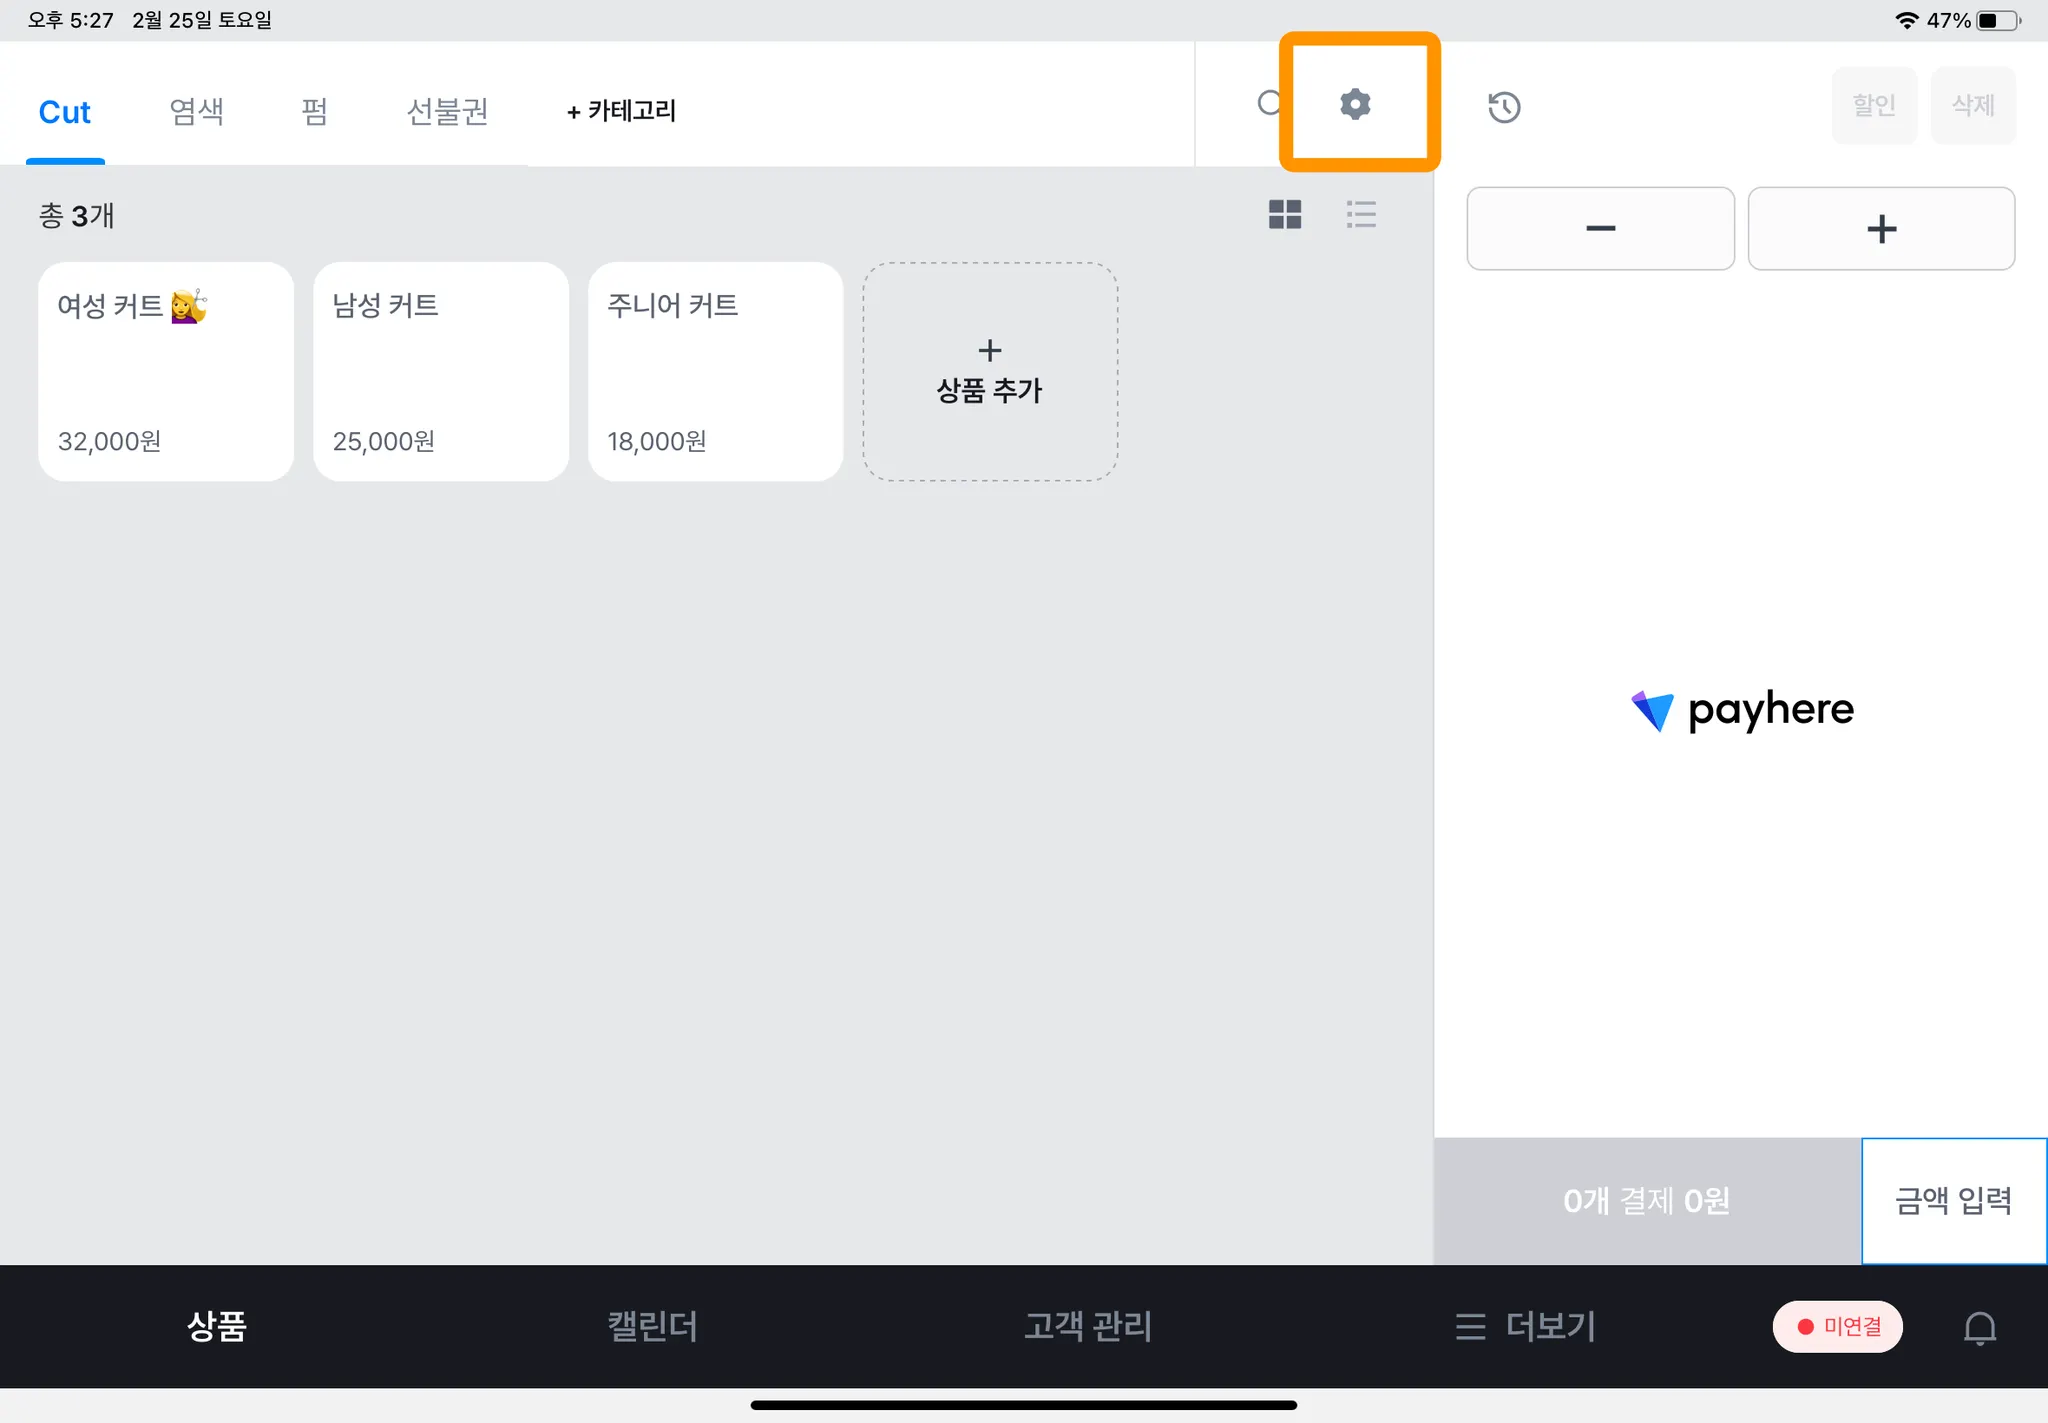
Task: Switch to grid view layout
Action: (x=1284, y=214)
